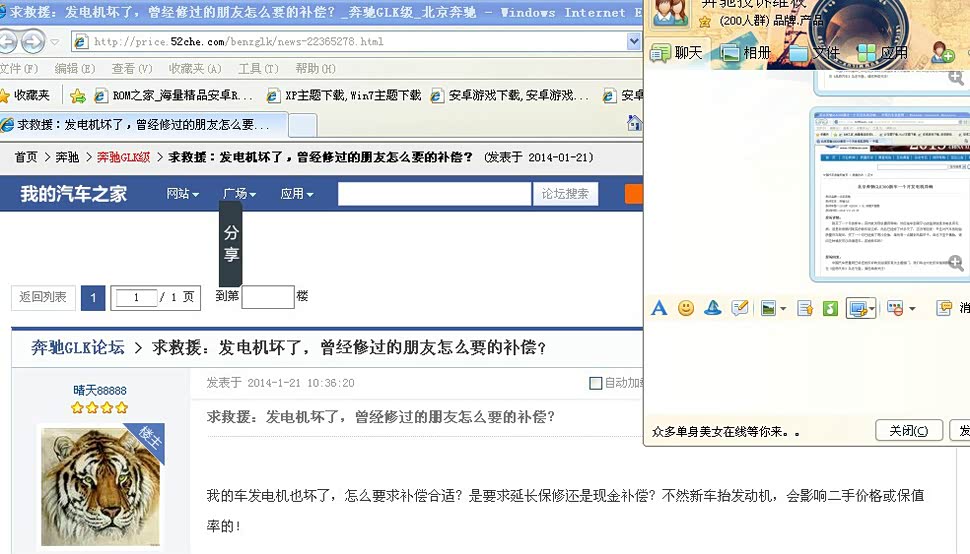Click the green music note icon in QQ
This screenshot has width=970, height=554.
pyautogui.click(x=830, y=308)
